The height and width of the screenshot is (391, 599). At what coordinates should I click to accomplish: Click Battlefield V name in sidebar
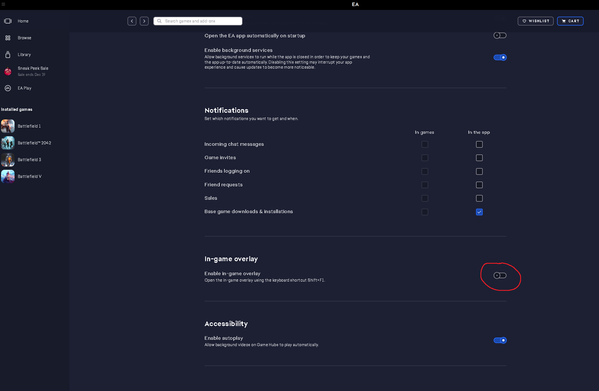tap(30, 176)
